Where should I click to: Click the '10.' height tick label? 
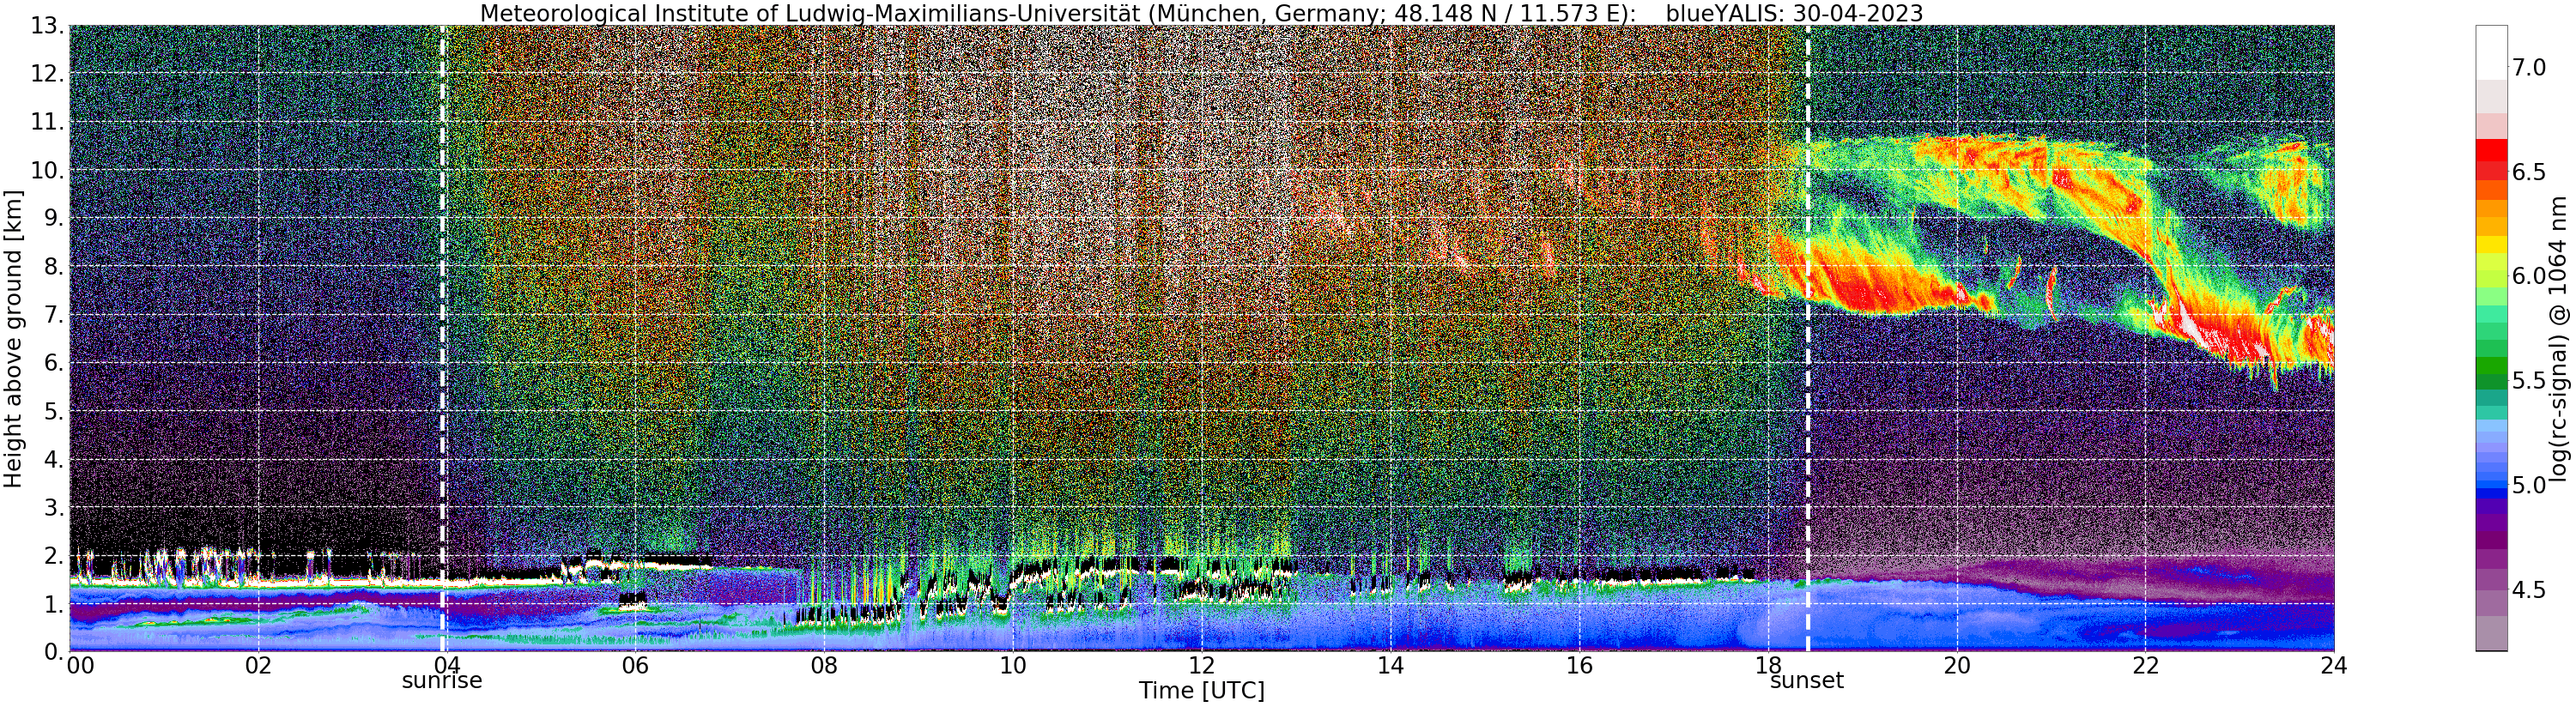(x=46, y=170)
